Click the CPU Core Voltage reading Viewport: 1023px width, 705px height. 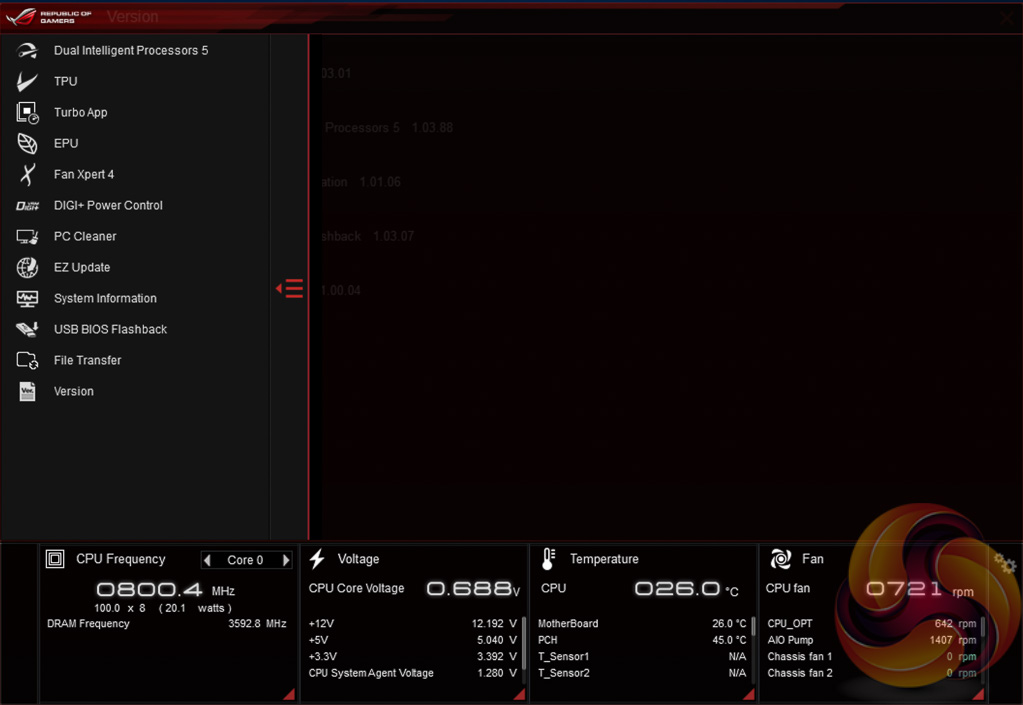coord(473,589)
